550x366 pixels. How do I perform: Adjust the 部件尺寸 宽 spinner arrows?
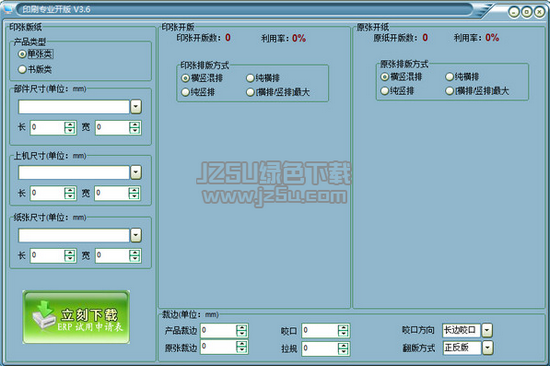point(135,128)
